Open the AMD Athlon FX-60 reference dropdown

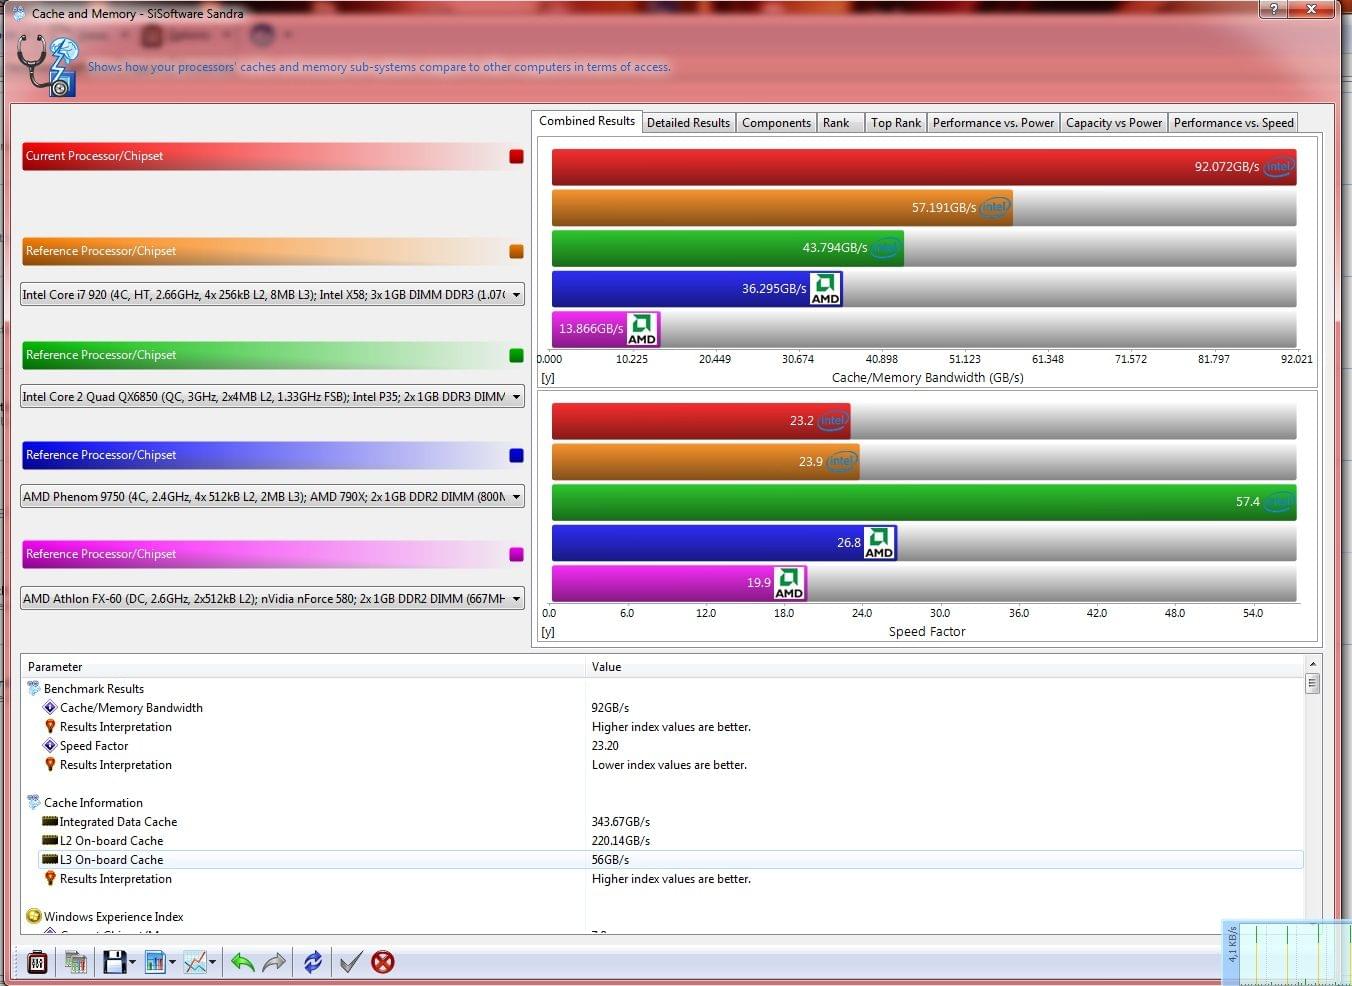(272, 599)
